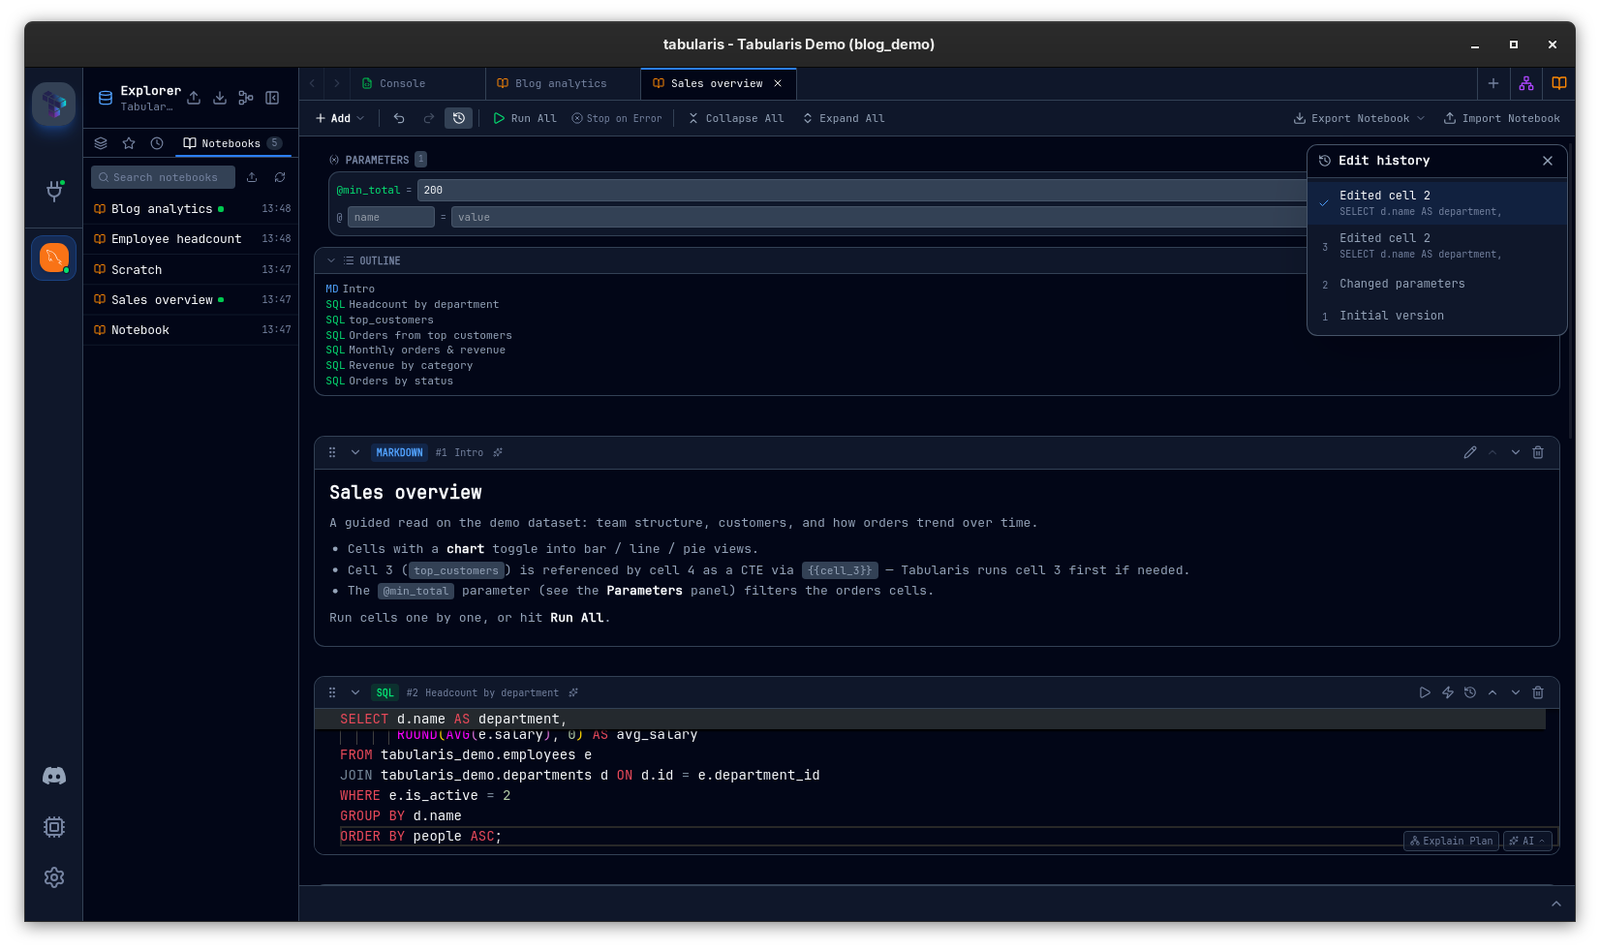Open the connections plug icon
1600x949 pixels.
54,190
